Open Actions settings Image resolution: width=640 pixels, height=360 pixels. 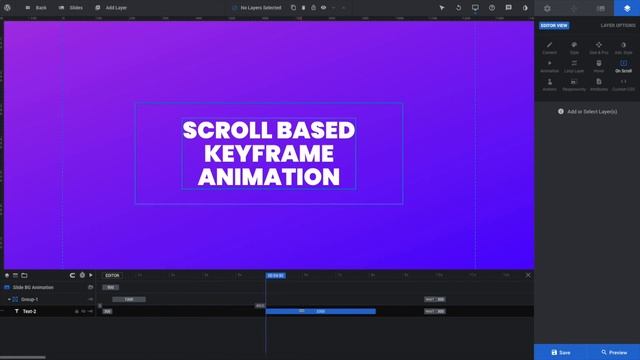coord(549,84)
